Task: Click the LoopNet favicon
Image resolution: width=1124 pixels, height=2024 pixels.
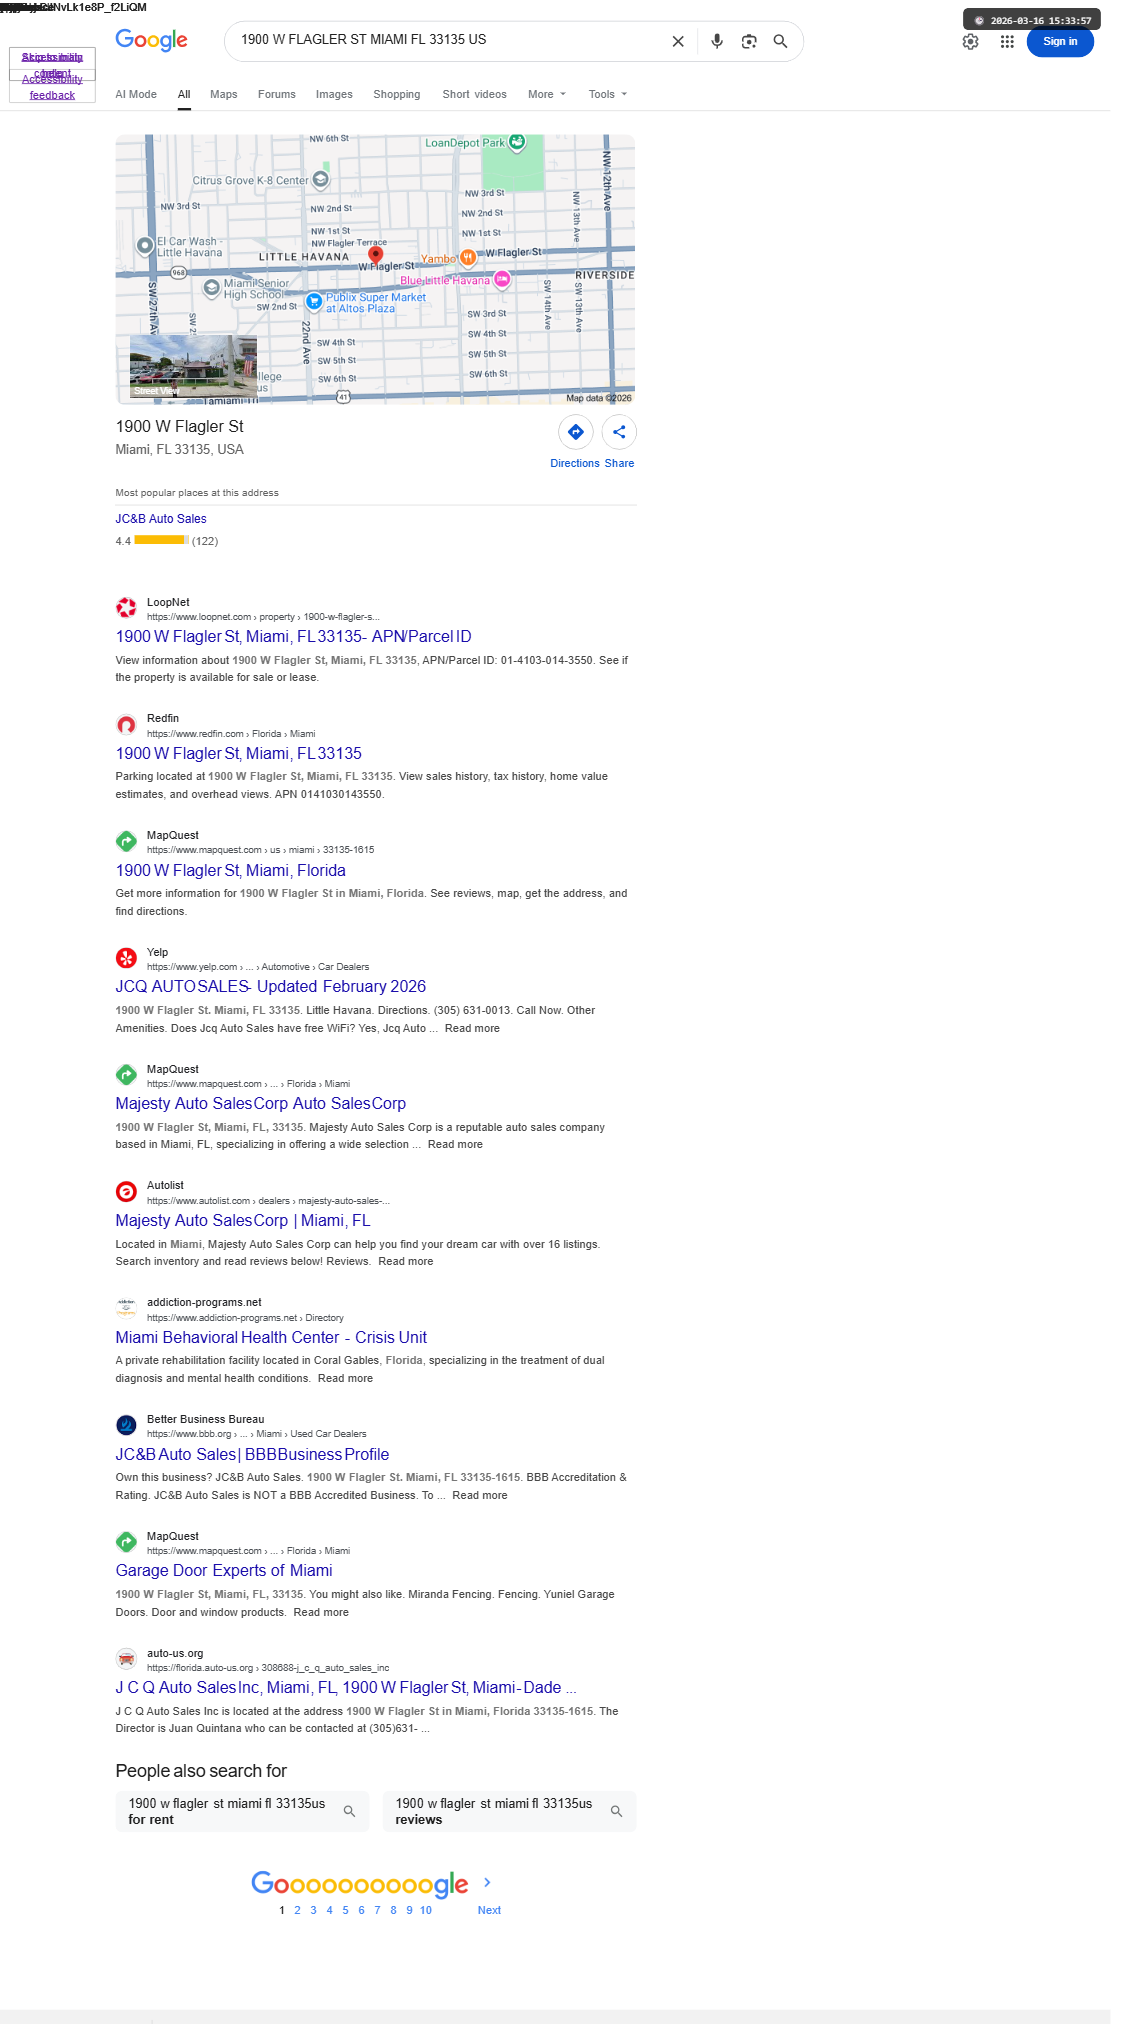Action: coord(126,608)
